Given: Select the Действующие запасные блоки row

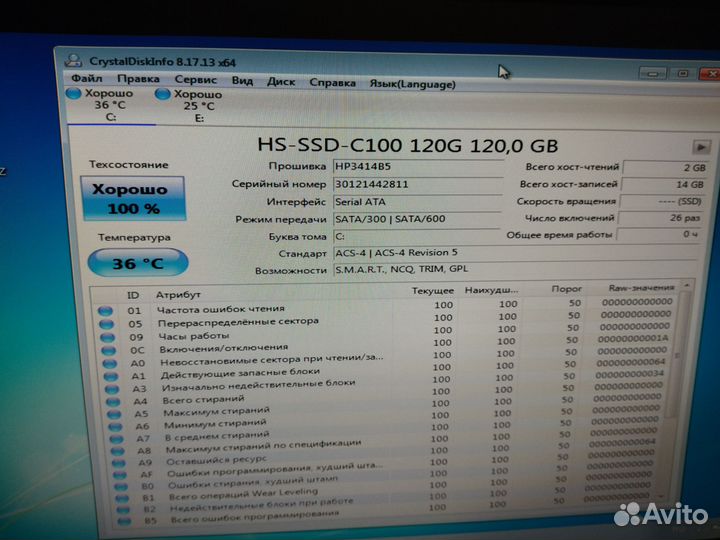Looking at the screenshot, I should [x=385, y=371].
